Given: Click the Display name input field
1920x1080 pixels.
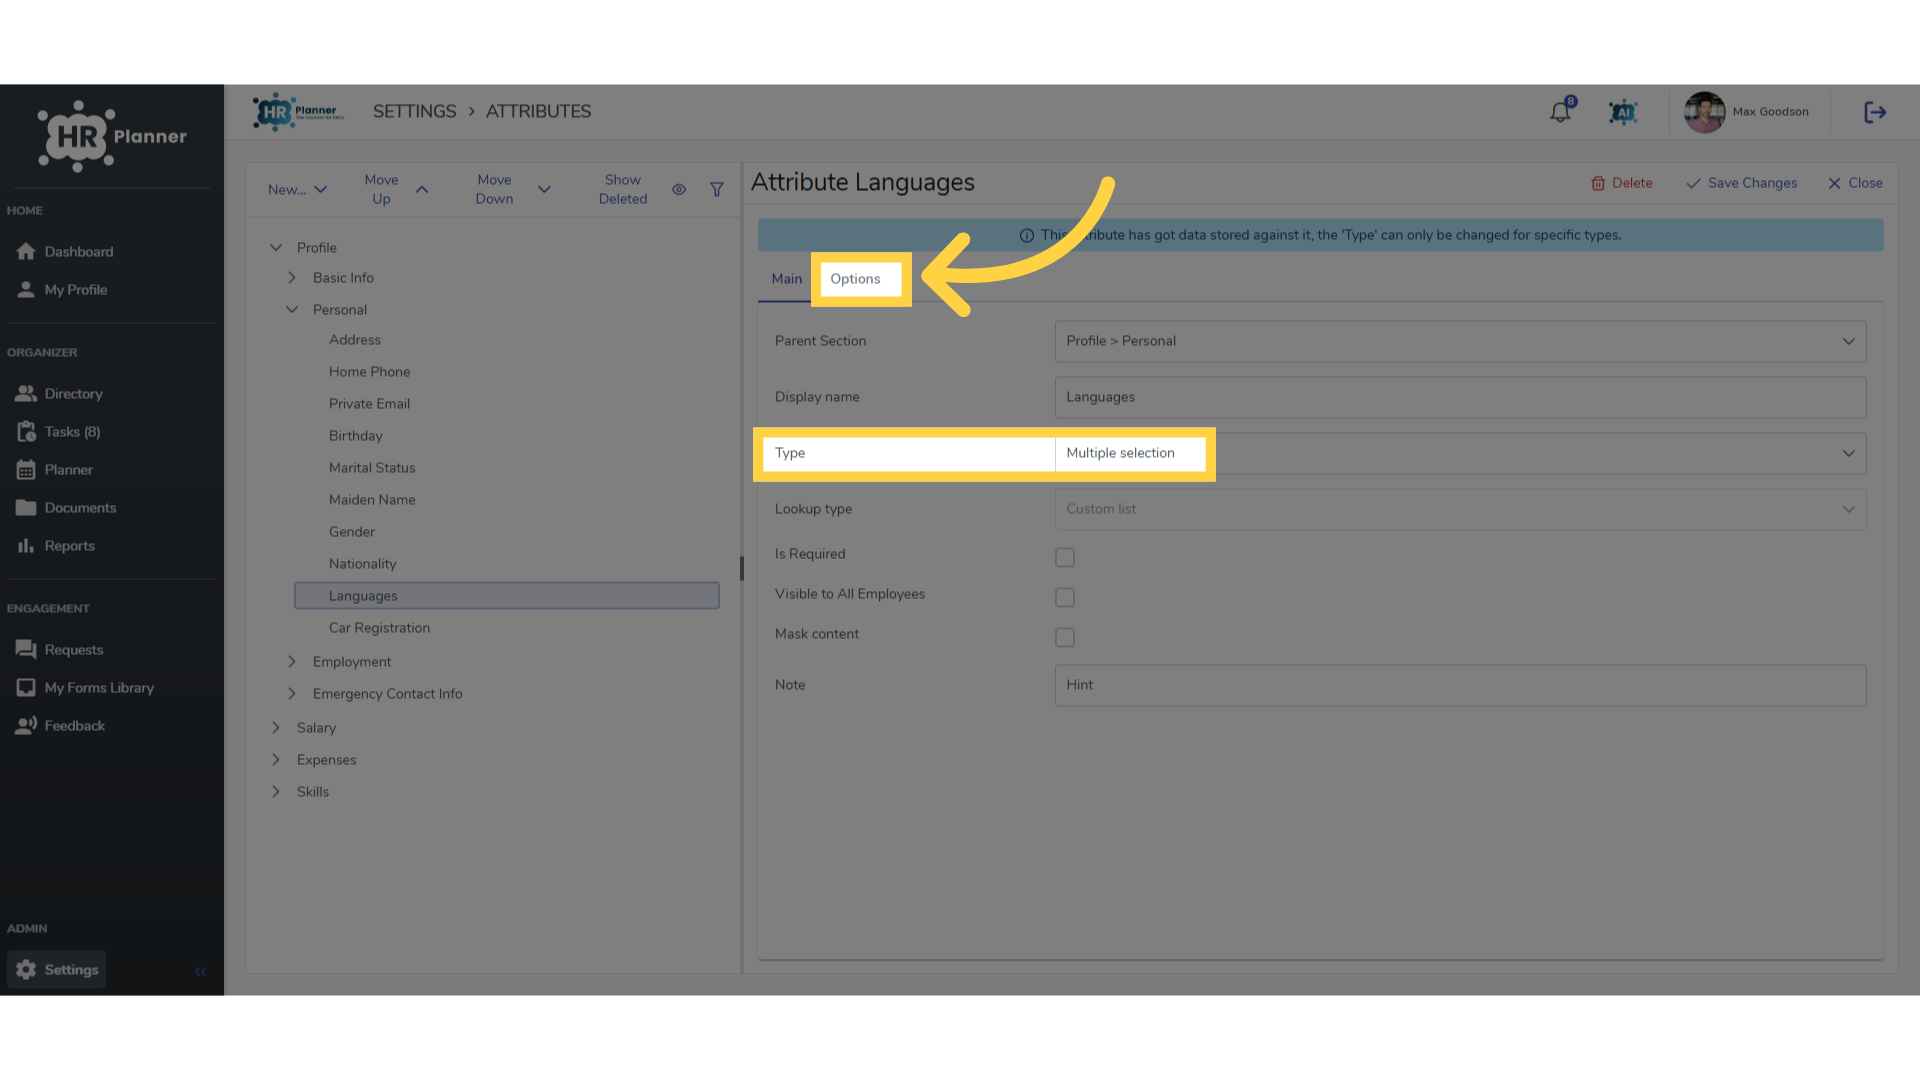Looking at the screenshot, I should point(1460,397).
